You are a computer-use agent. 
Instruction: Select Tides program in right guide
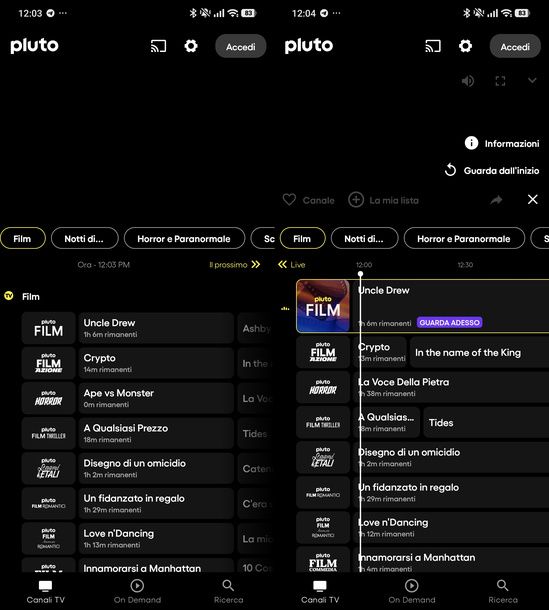486,422
